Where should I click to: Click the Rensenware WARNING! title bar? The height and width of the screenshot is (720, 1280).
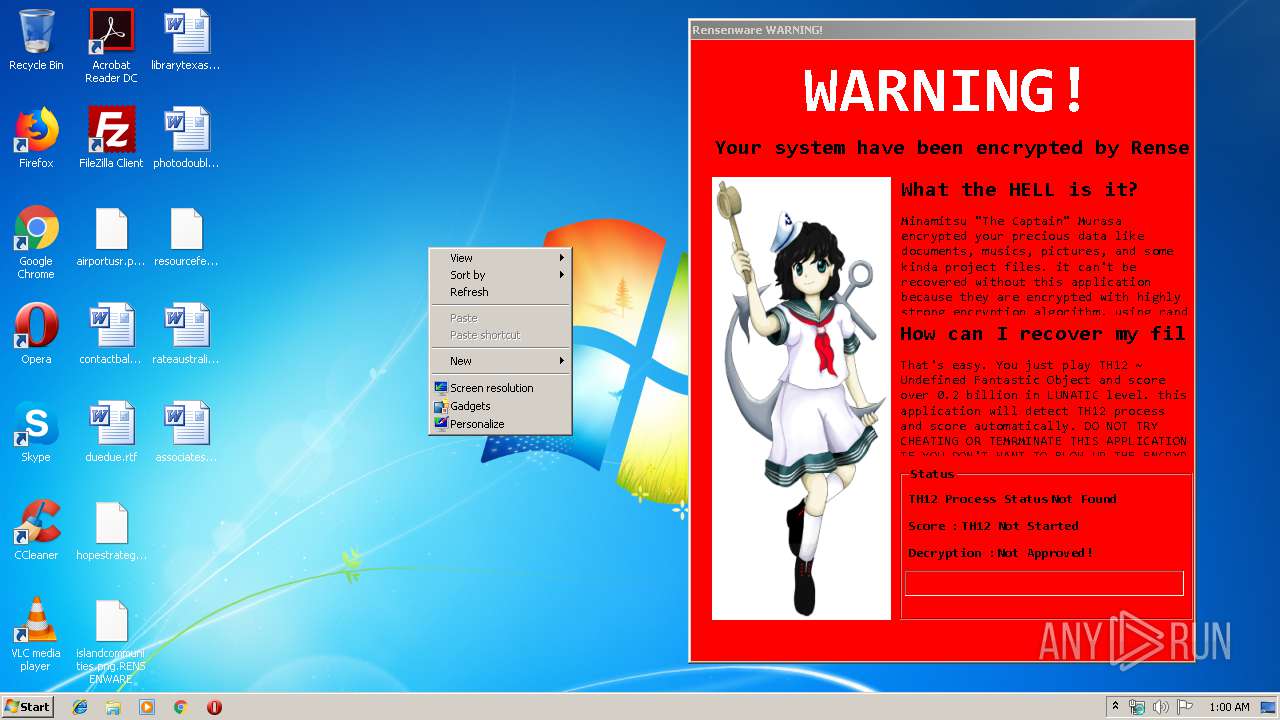click(942, 30)
